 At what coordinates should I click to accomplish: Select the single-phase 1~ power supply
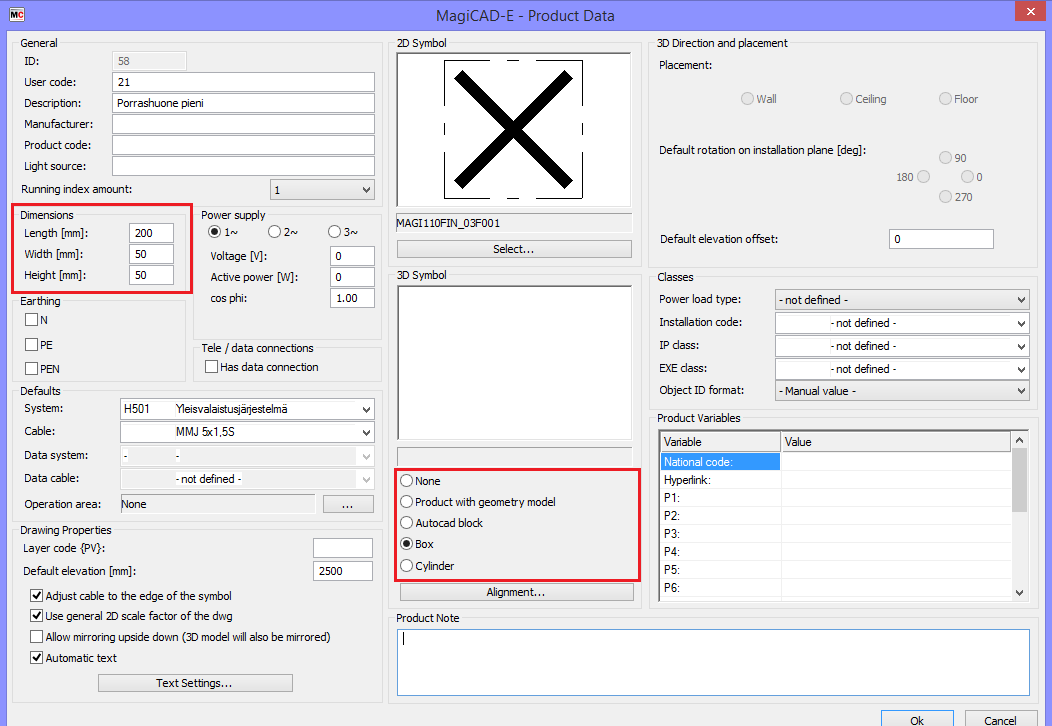pyautogui.click(x=214, y=231)
